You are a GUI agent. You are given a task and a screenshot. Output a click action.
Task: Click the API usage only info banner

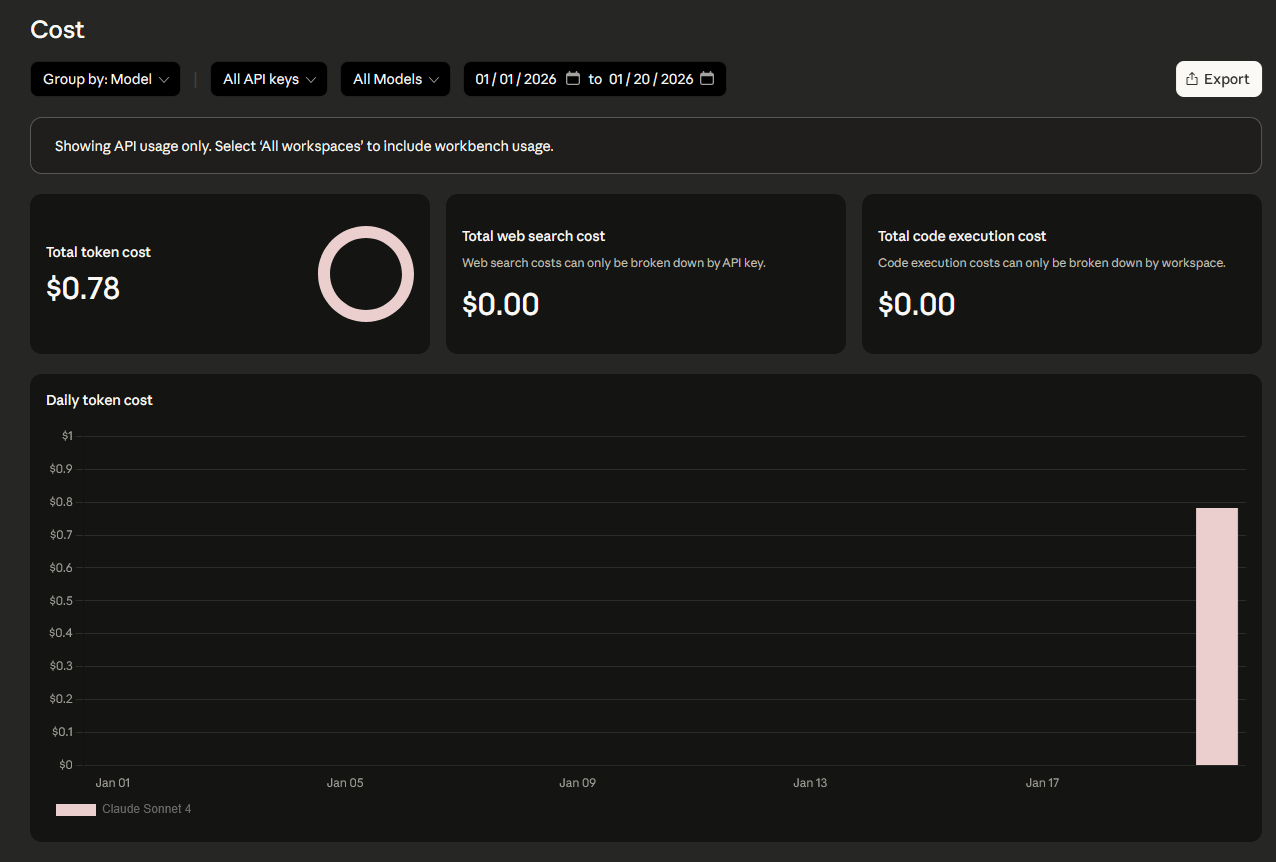click(645, 146)
